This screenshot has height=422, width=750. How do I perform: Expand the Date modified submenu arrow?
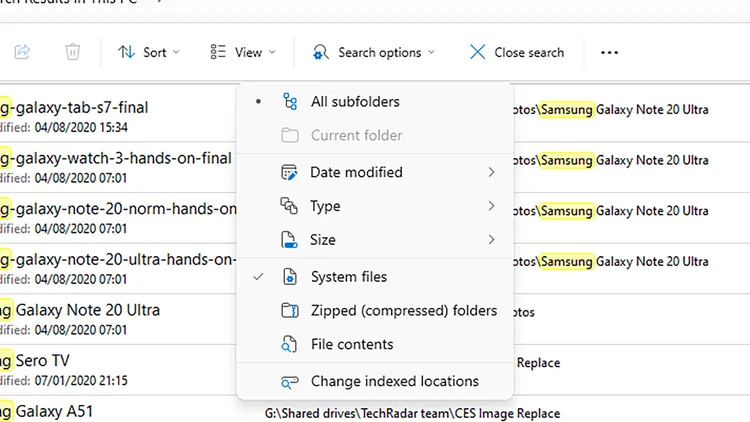491,173
